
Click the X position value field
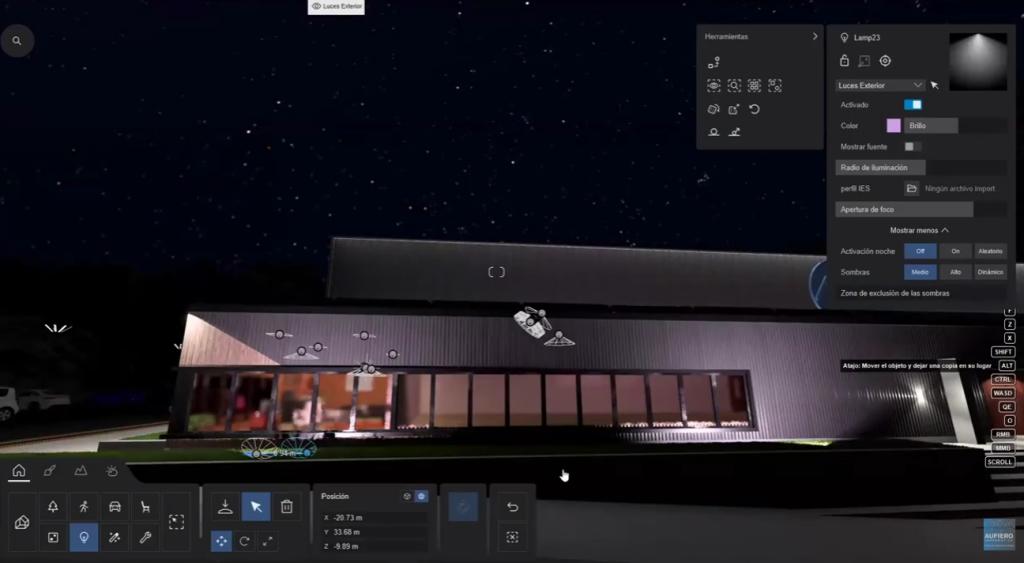pyautogui.click(x=375, y=517)
